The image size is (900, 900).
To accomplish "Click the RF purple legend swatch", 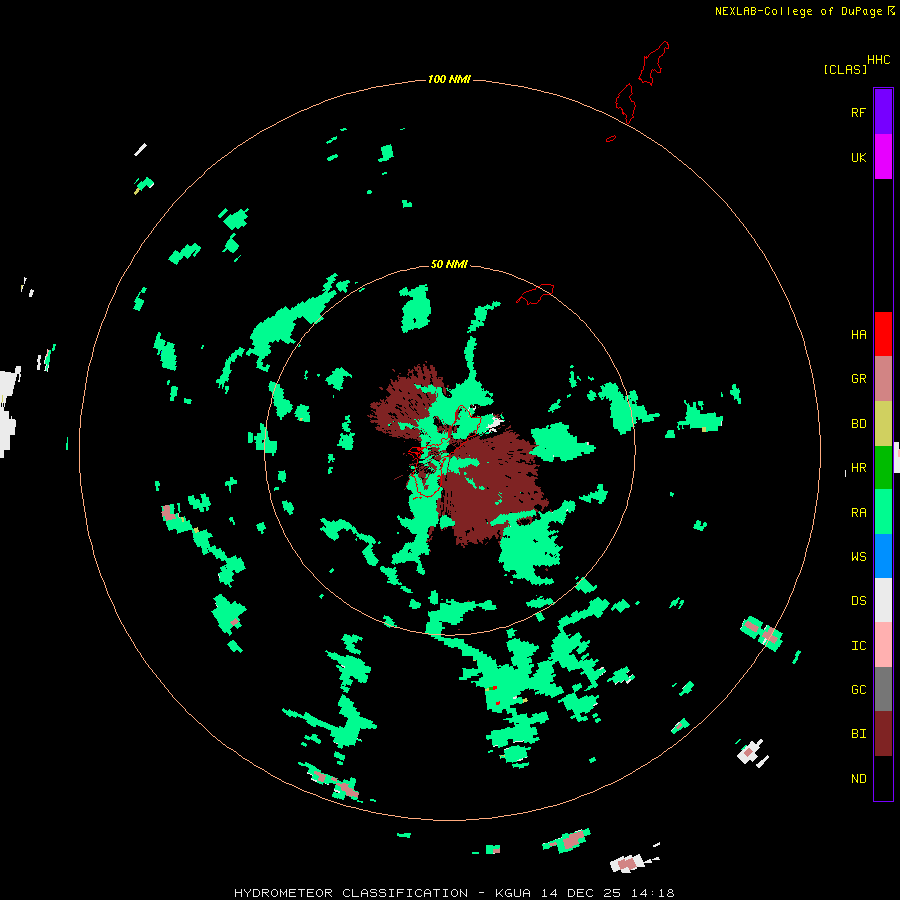I will (883, 112).
